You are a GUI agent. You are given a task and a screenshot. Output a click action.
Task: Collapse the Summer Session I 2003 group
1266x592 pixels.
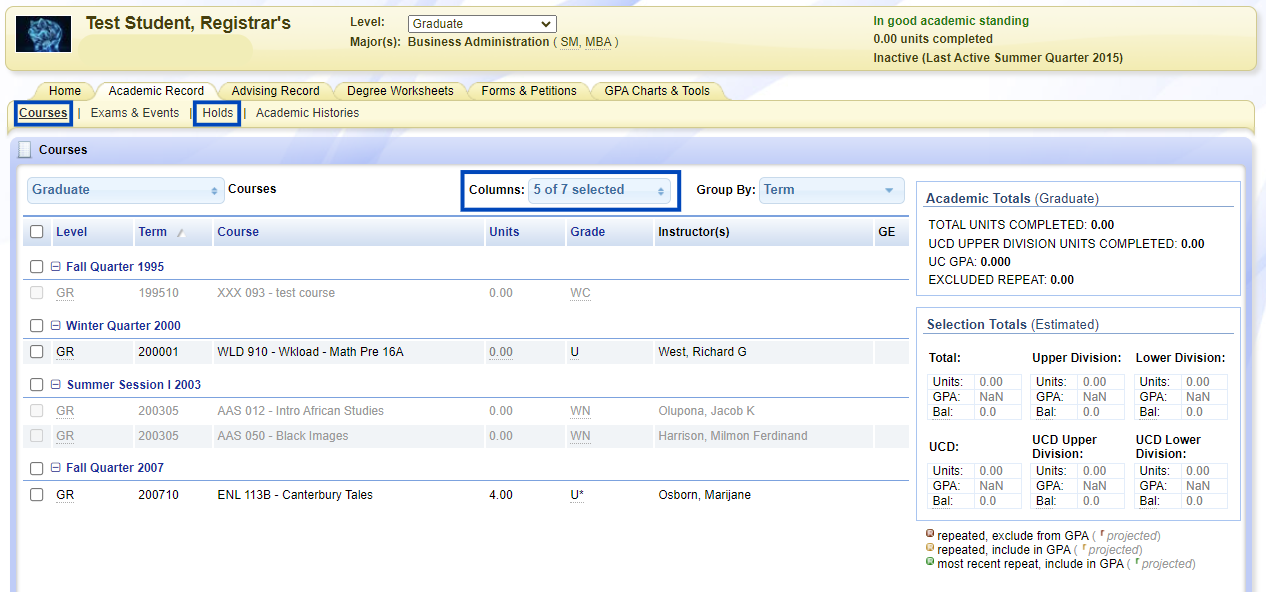[x=56, y=385]
